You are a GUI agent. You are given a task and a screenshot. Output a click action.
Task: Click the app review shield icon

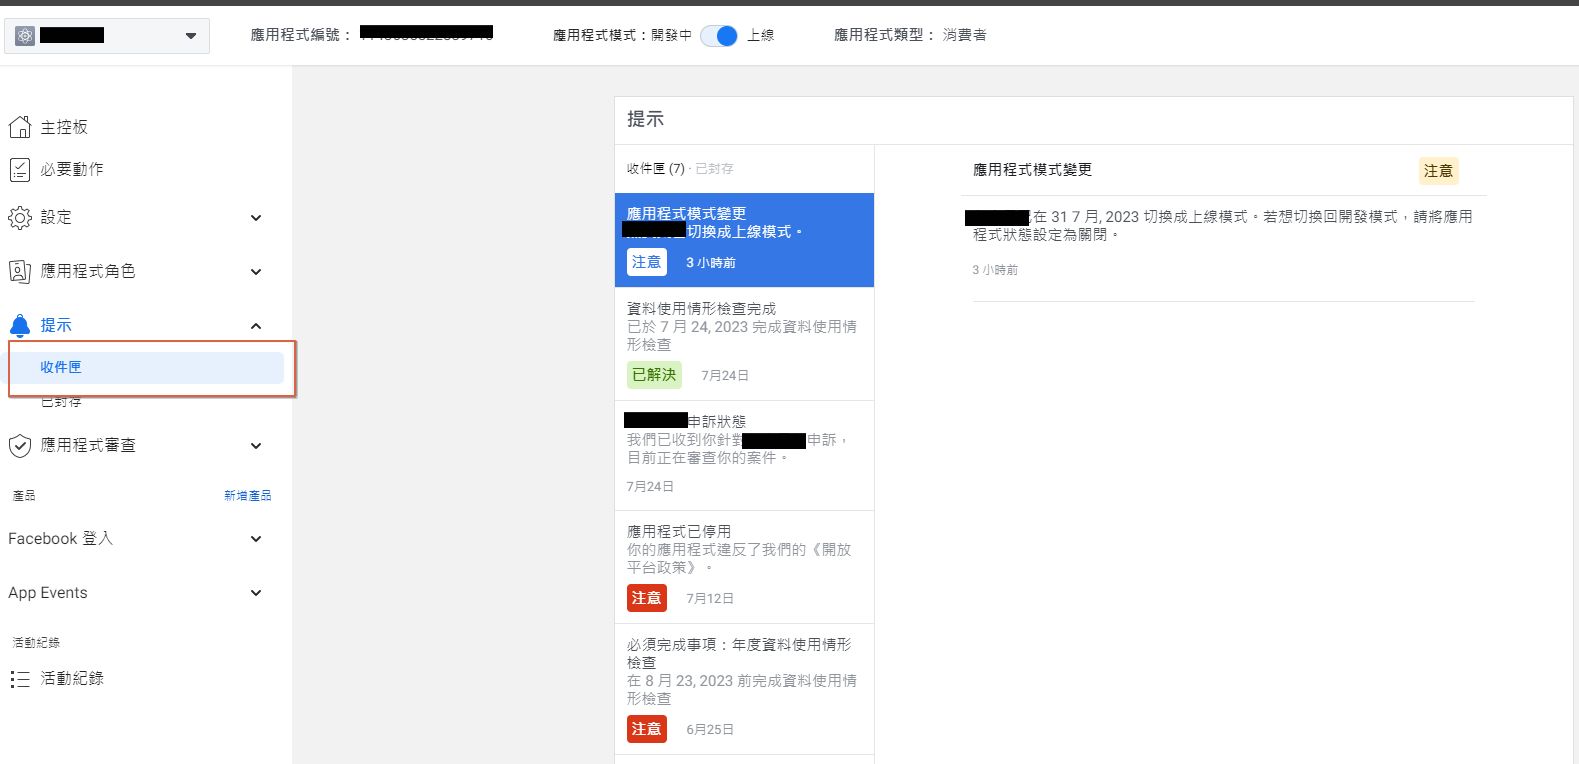[20, 446]
